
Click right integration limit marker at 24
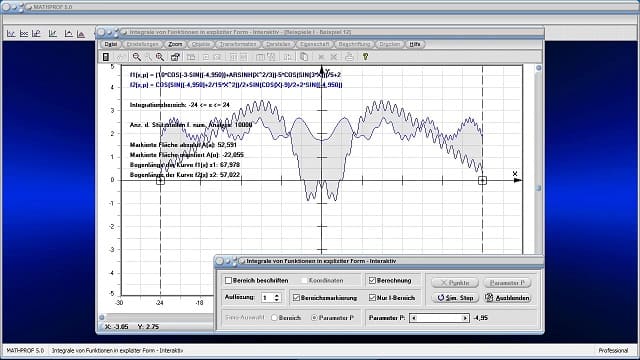coord(482,180)
